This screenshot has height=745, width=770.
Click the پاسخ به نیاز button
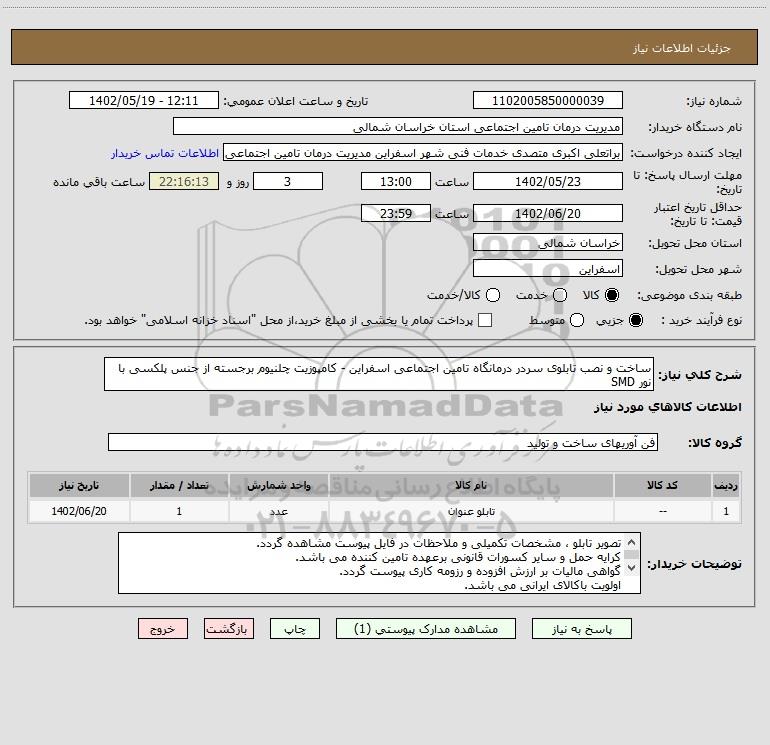coord(581,629)
